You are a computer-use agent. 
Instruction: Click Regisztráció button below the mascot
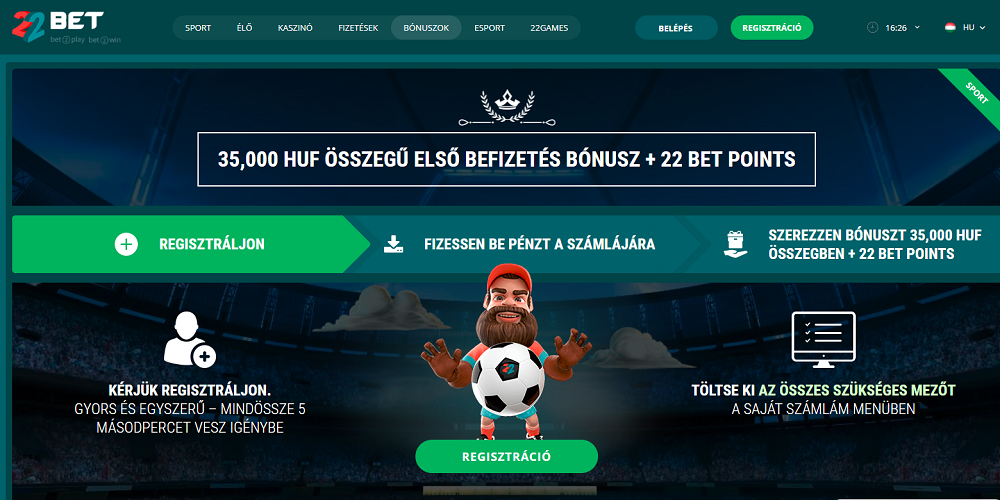[x=506, y=457]
